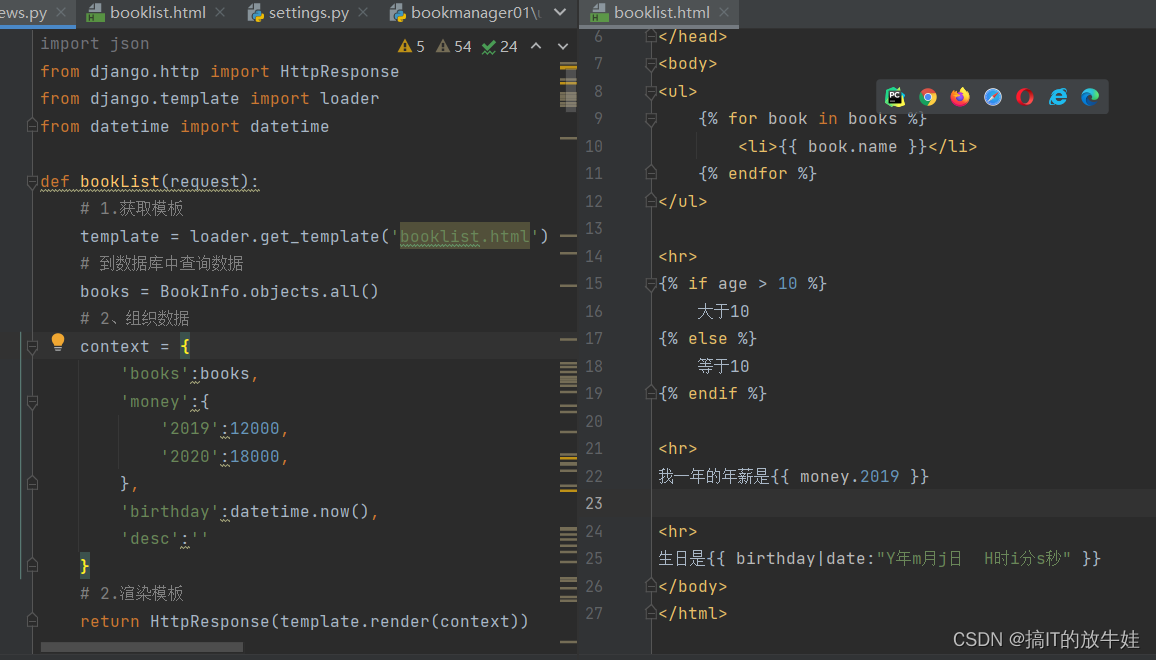Go to previous highlighted error arrow

pos(536,46)
